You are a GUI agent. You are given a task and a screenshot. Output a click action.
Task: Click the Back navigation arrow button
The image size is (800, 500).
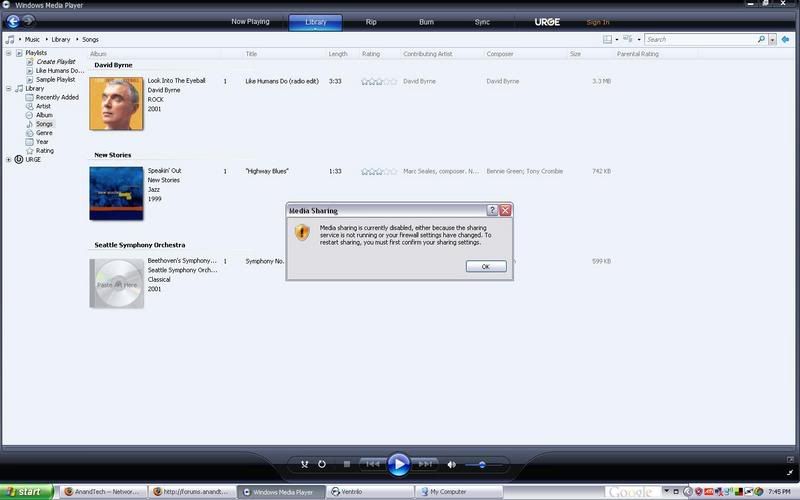point(13,21)
